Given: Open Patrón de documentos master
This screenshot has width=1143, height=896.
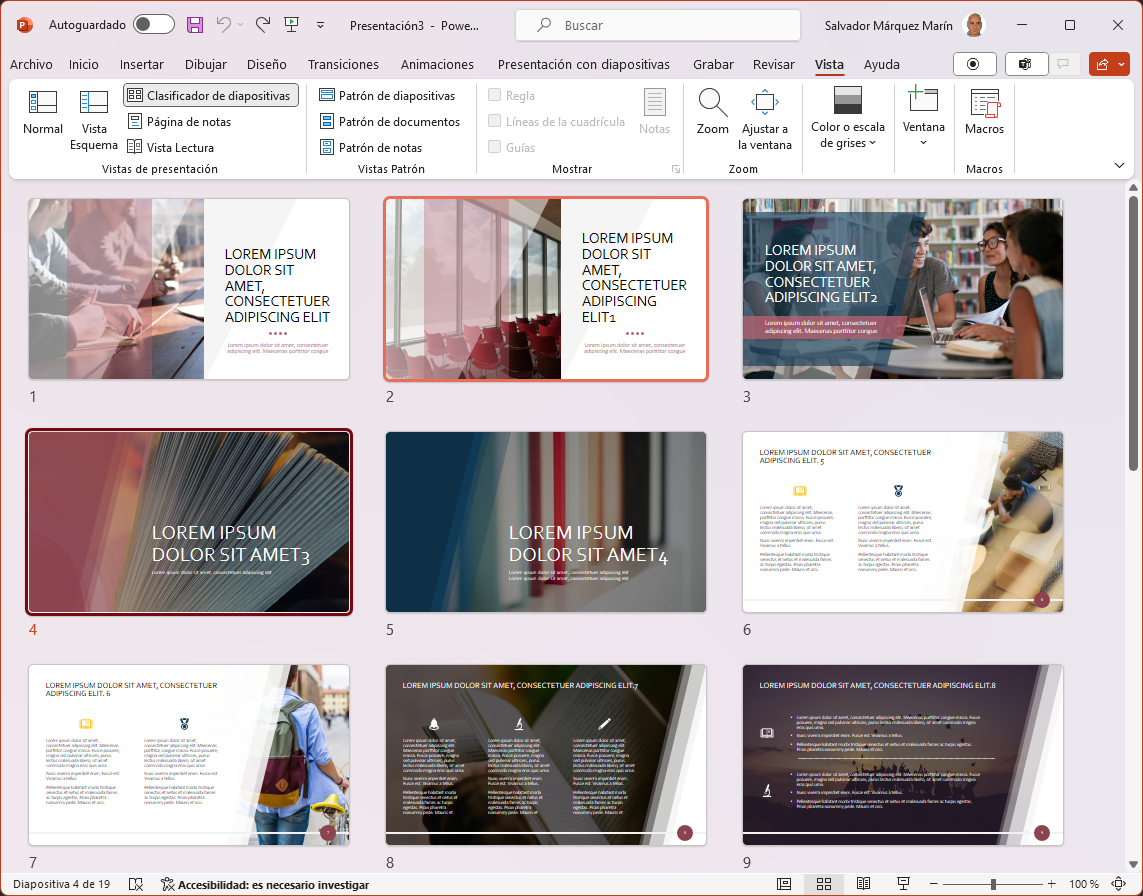Looking at the screenshot, I should (x=390, y=122).
